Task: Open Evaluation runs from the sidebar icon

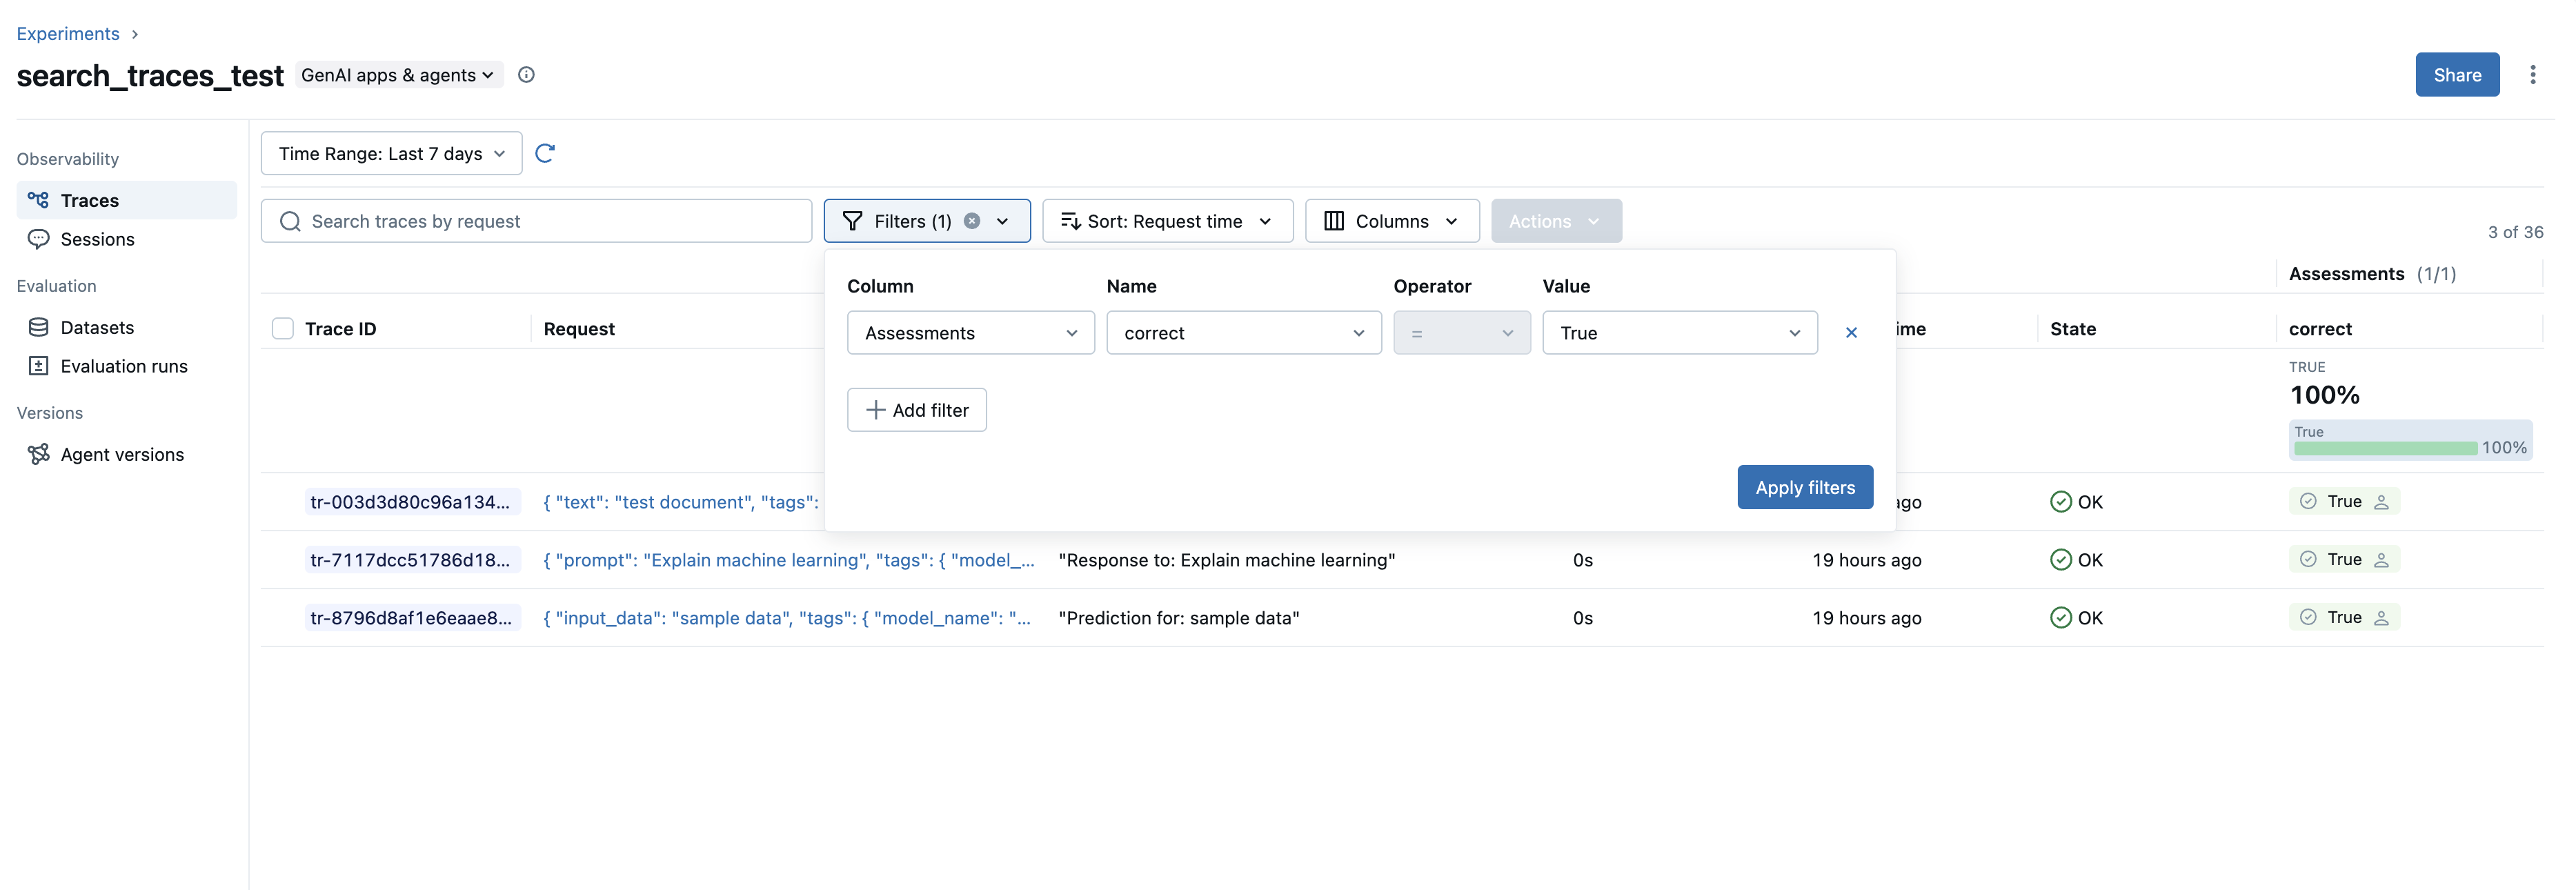Action: (x=38, y=366)
